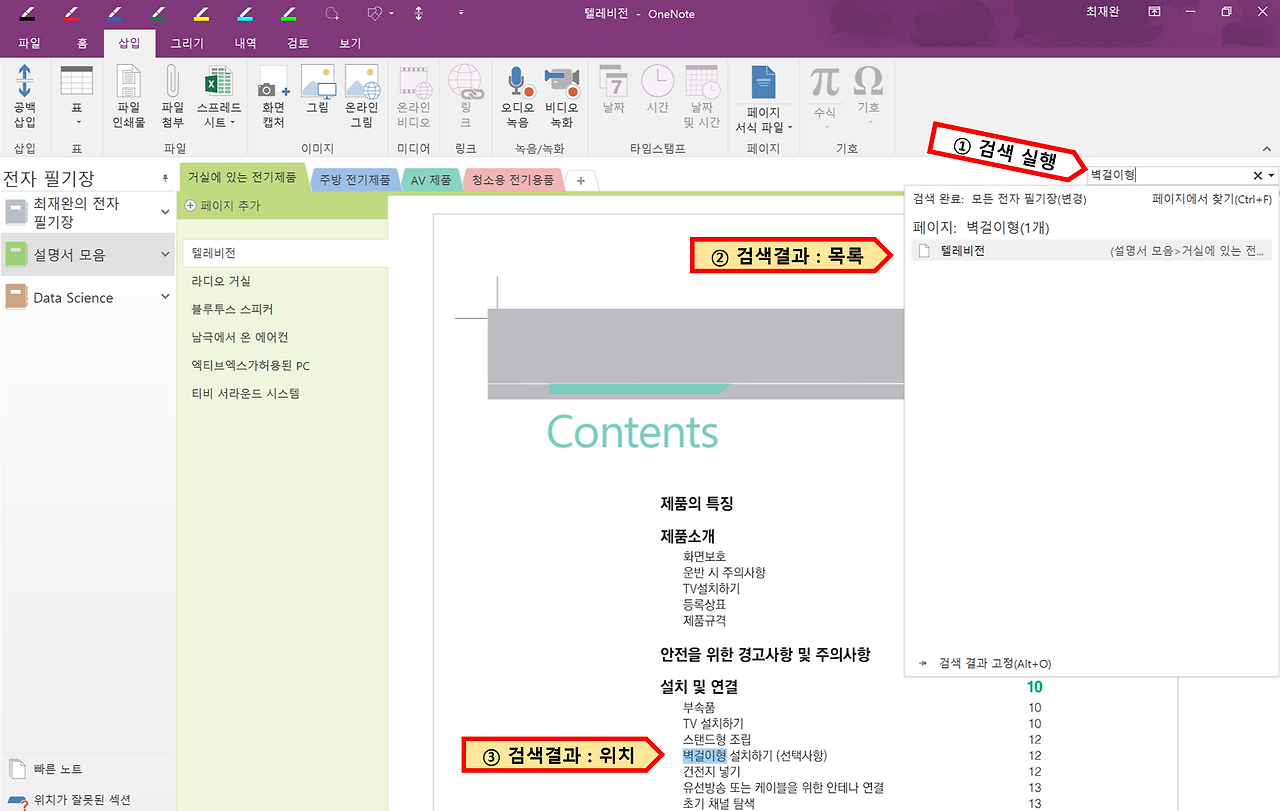Take a screen clipping with 화면 캡처

pos(273,97)
